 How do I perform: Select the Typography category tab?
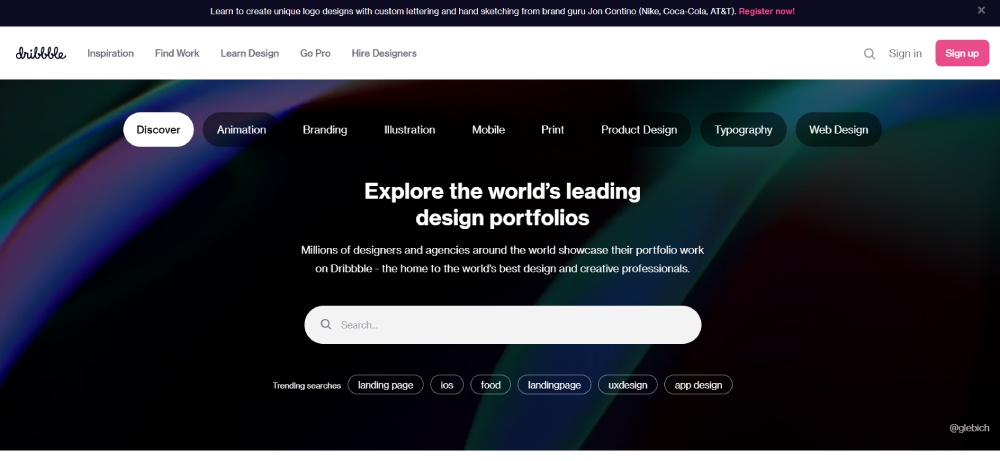pyautogui.click(x=743, y=129)
